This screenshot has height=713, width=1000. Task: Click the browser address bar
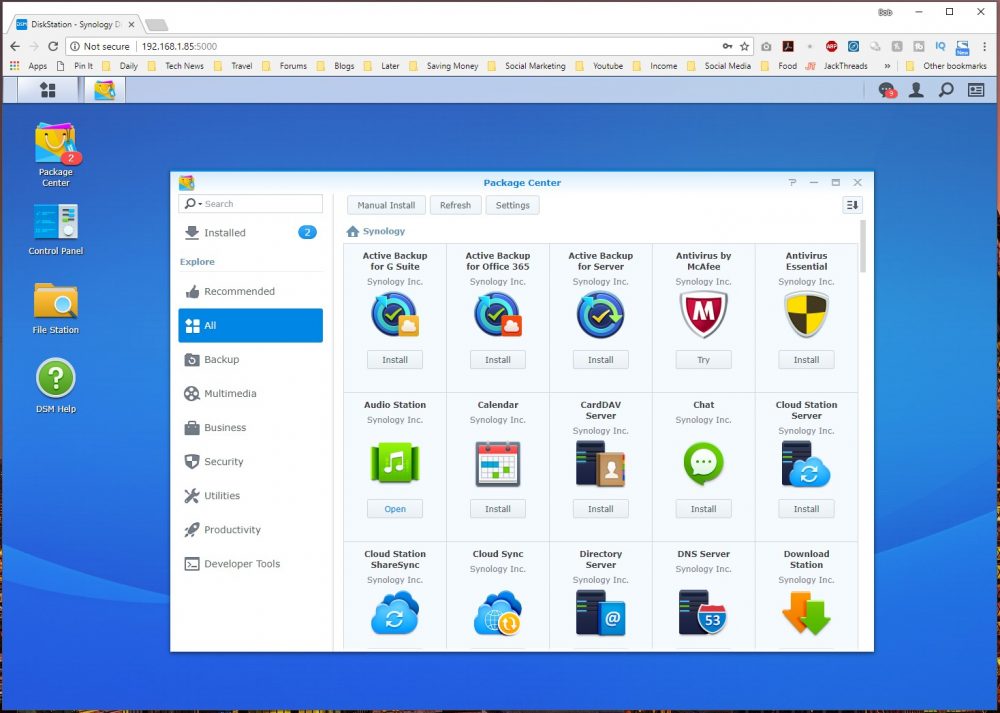[408, 47]
